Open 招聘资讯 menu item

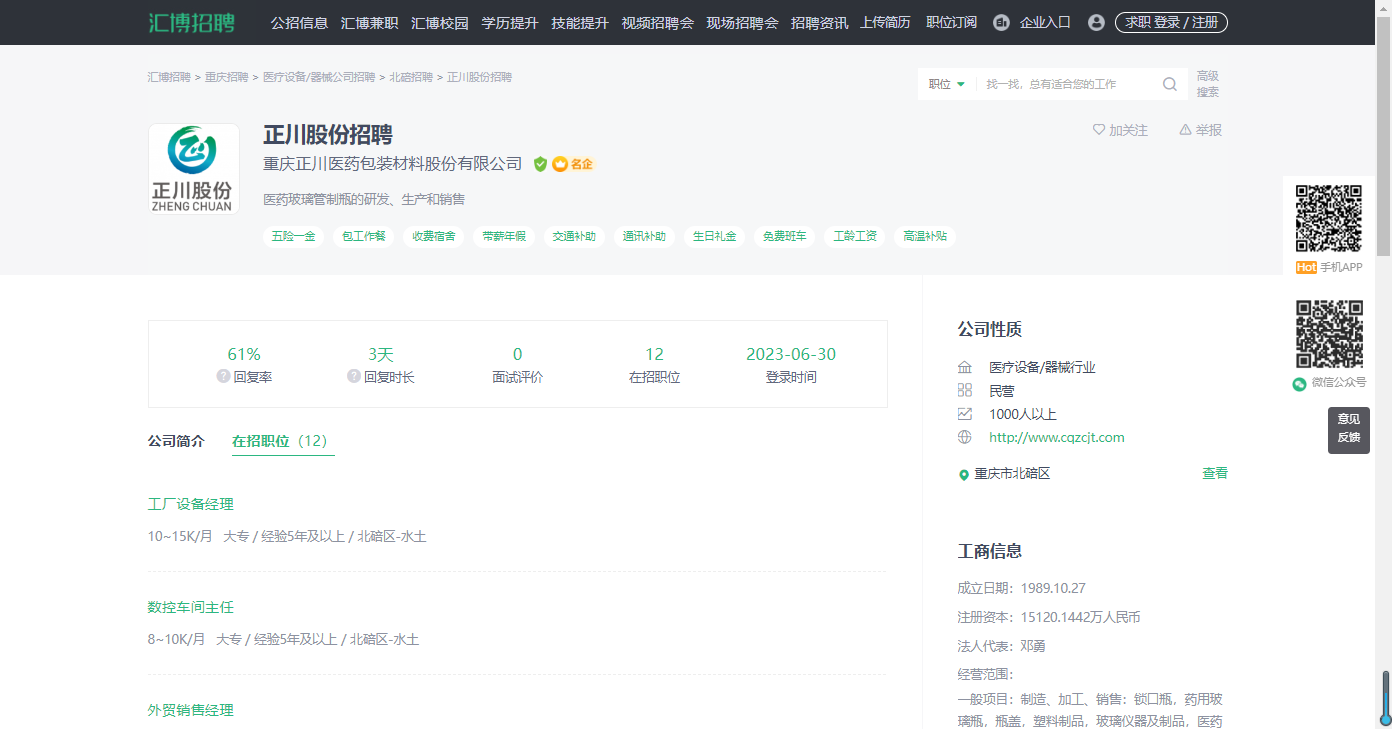point(819,22)
